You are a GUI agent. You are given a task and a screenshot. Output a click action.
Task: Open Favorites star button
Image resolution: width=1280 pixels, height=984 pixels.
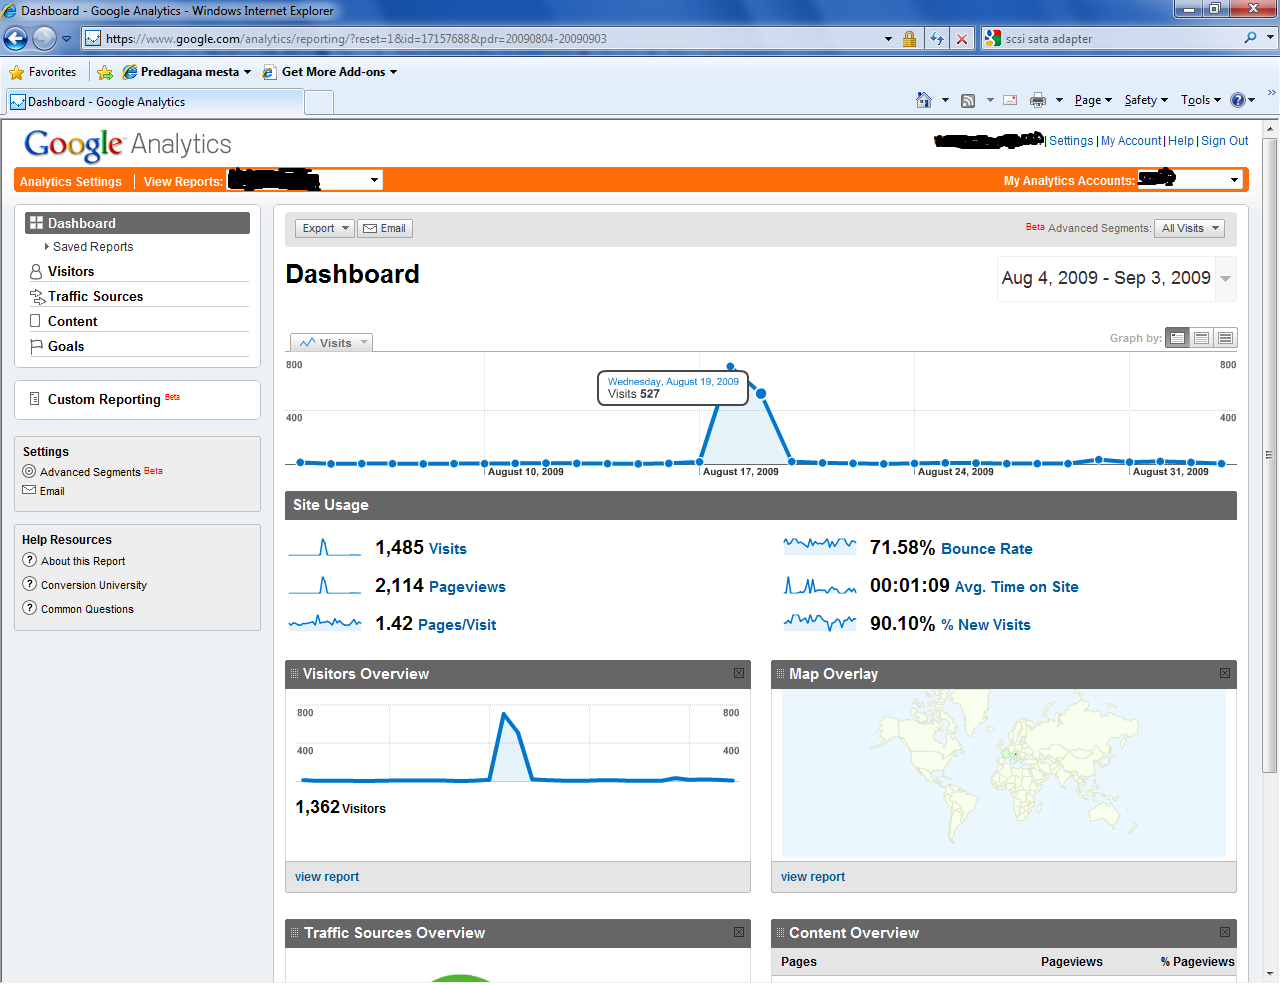coord(43,72)
